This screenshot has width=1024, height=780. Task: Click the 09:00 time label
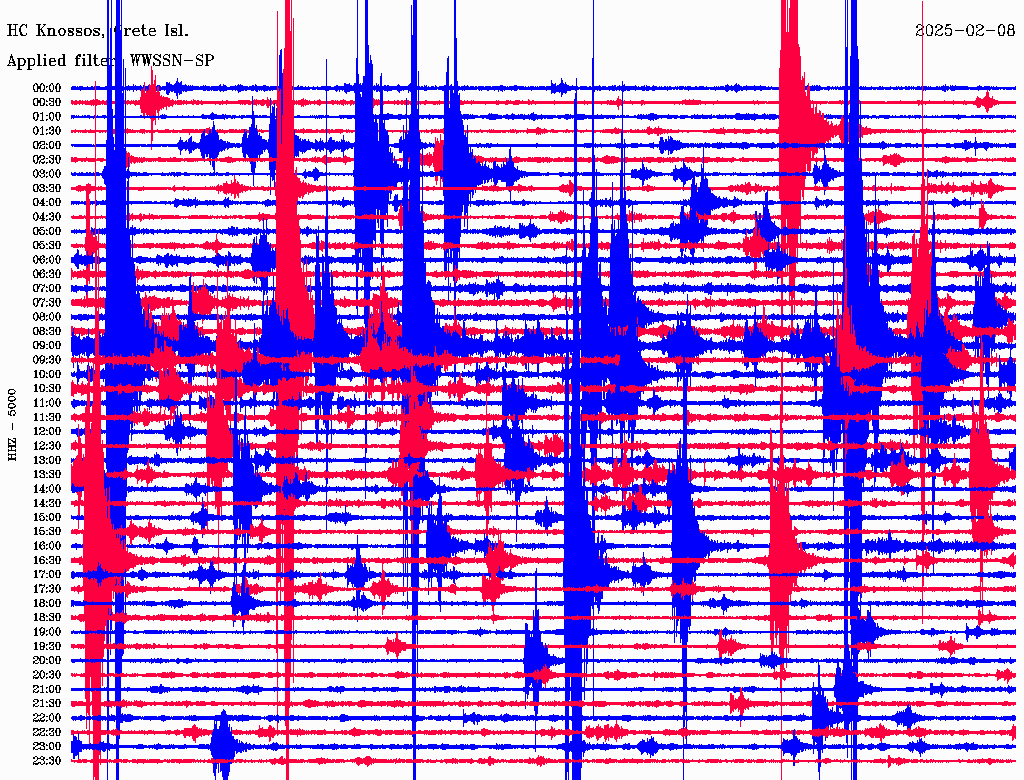[x=47, y=346]
